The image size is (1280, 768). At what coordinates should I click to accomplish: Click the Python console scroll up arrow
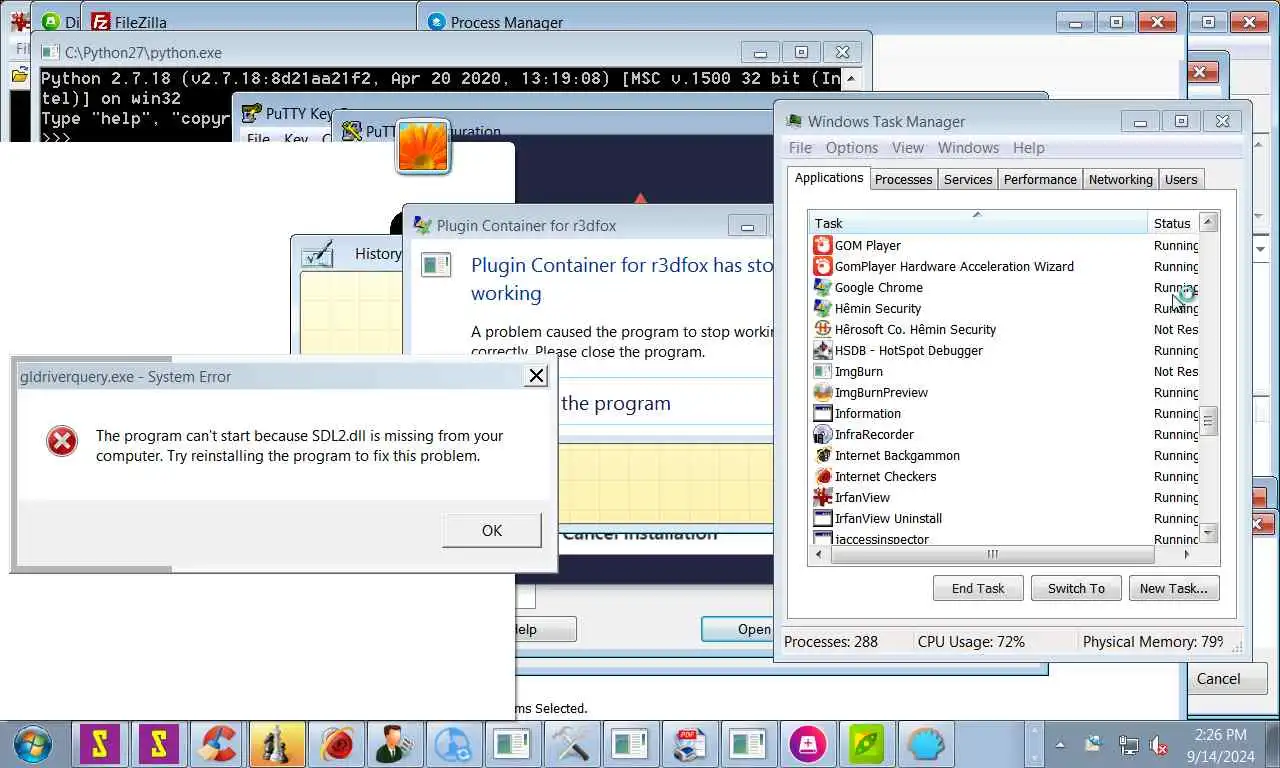[x=852, y=78]
